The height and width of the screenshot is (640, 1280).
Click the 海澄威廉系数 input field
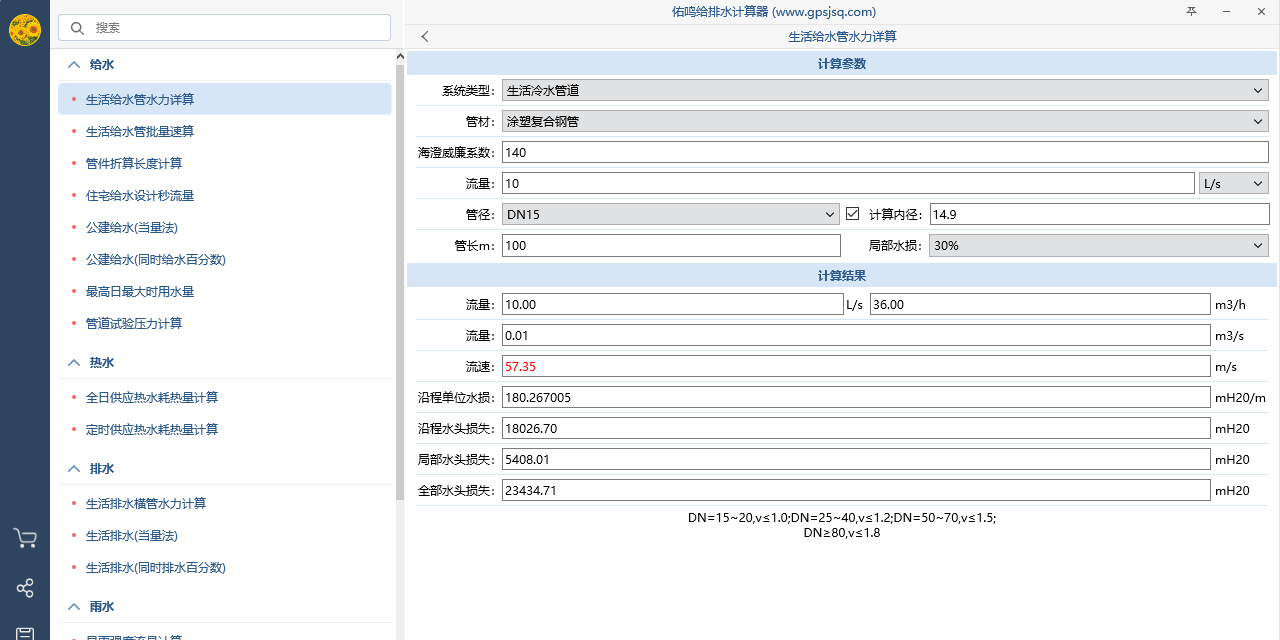click(x=884, y=153)
